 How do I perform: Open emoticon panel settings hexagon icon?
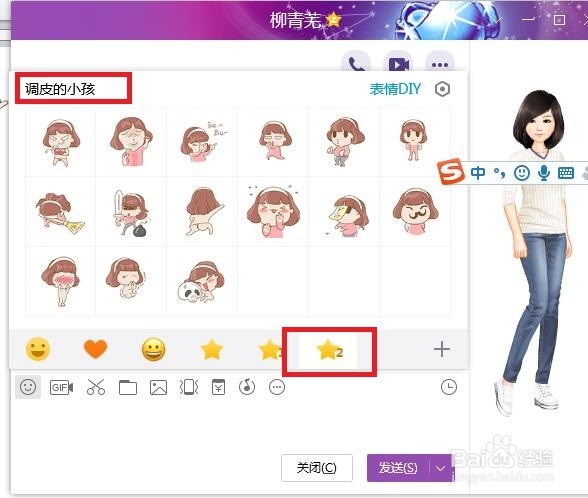click(442, 89)
